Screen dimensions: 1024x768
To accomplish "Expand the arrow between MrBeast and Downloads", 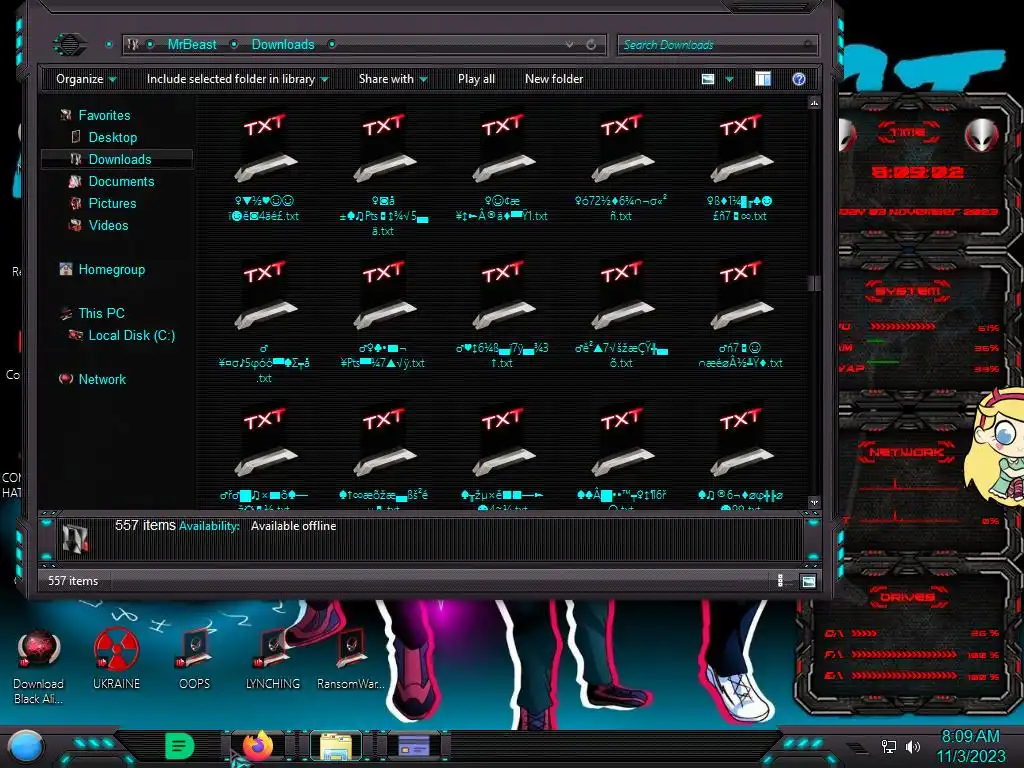I will click(x=234, y=44).
